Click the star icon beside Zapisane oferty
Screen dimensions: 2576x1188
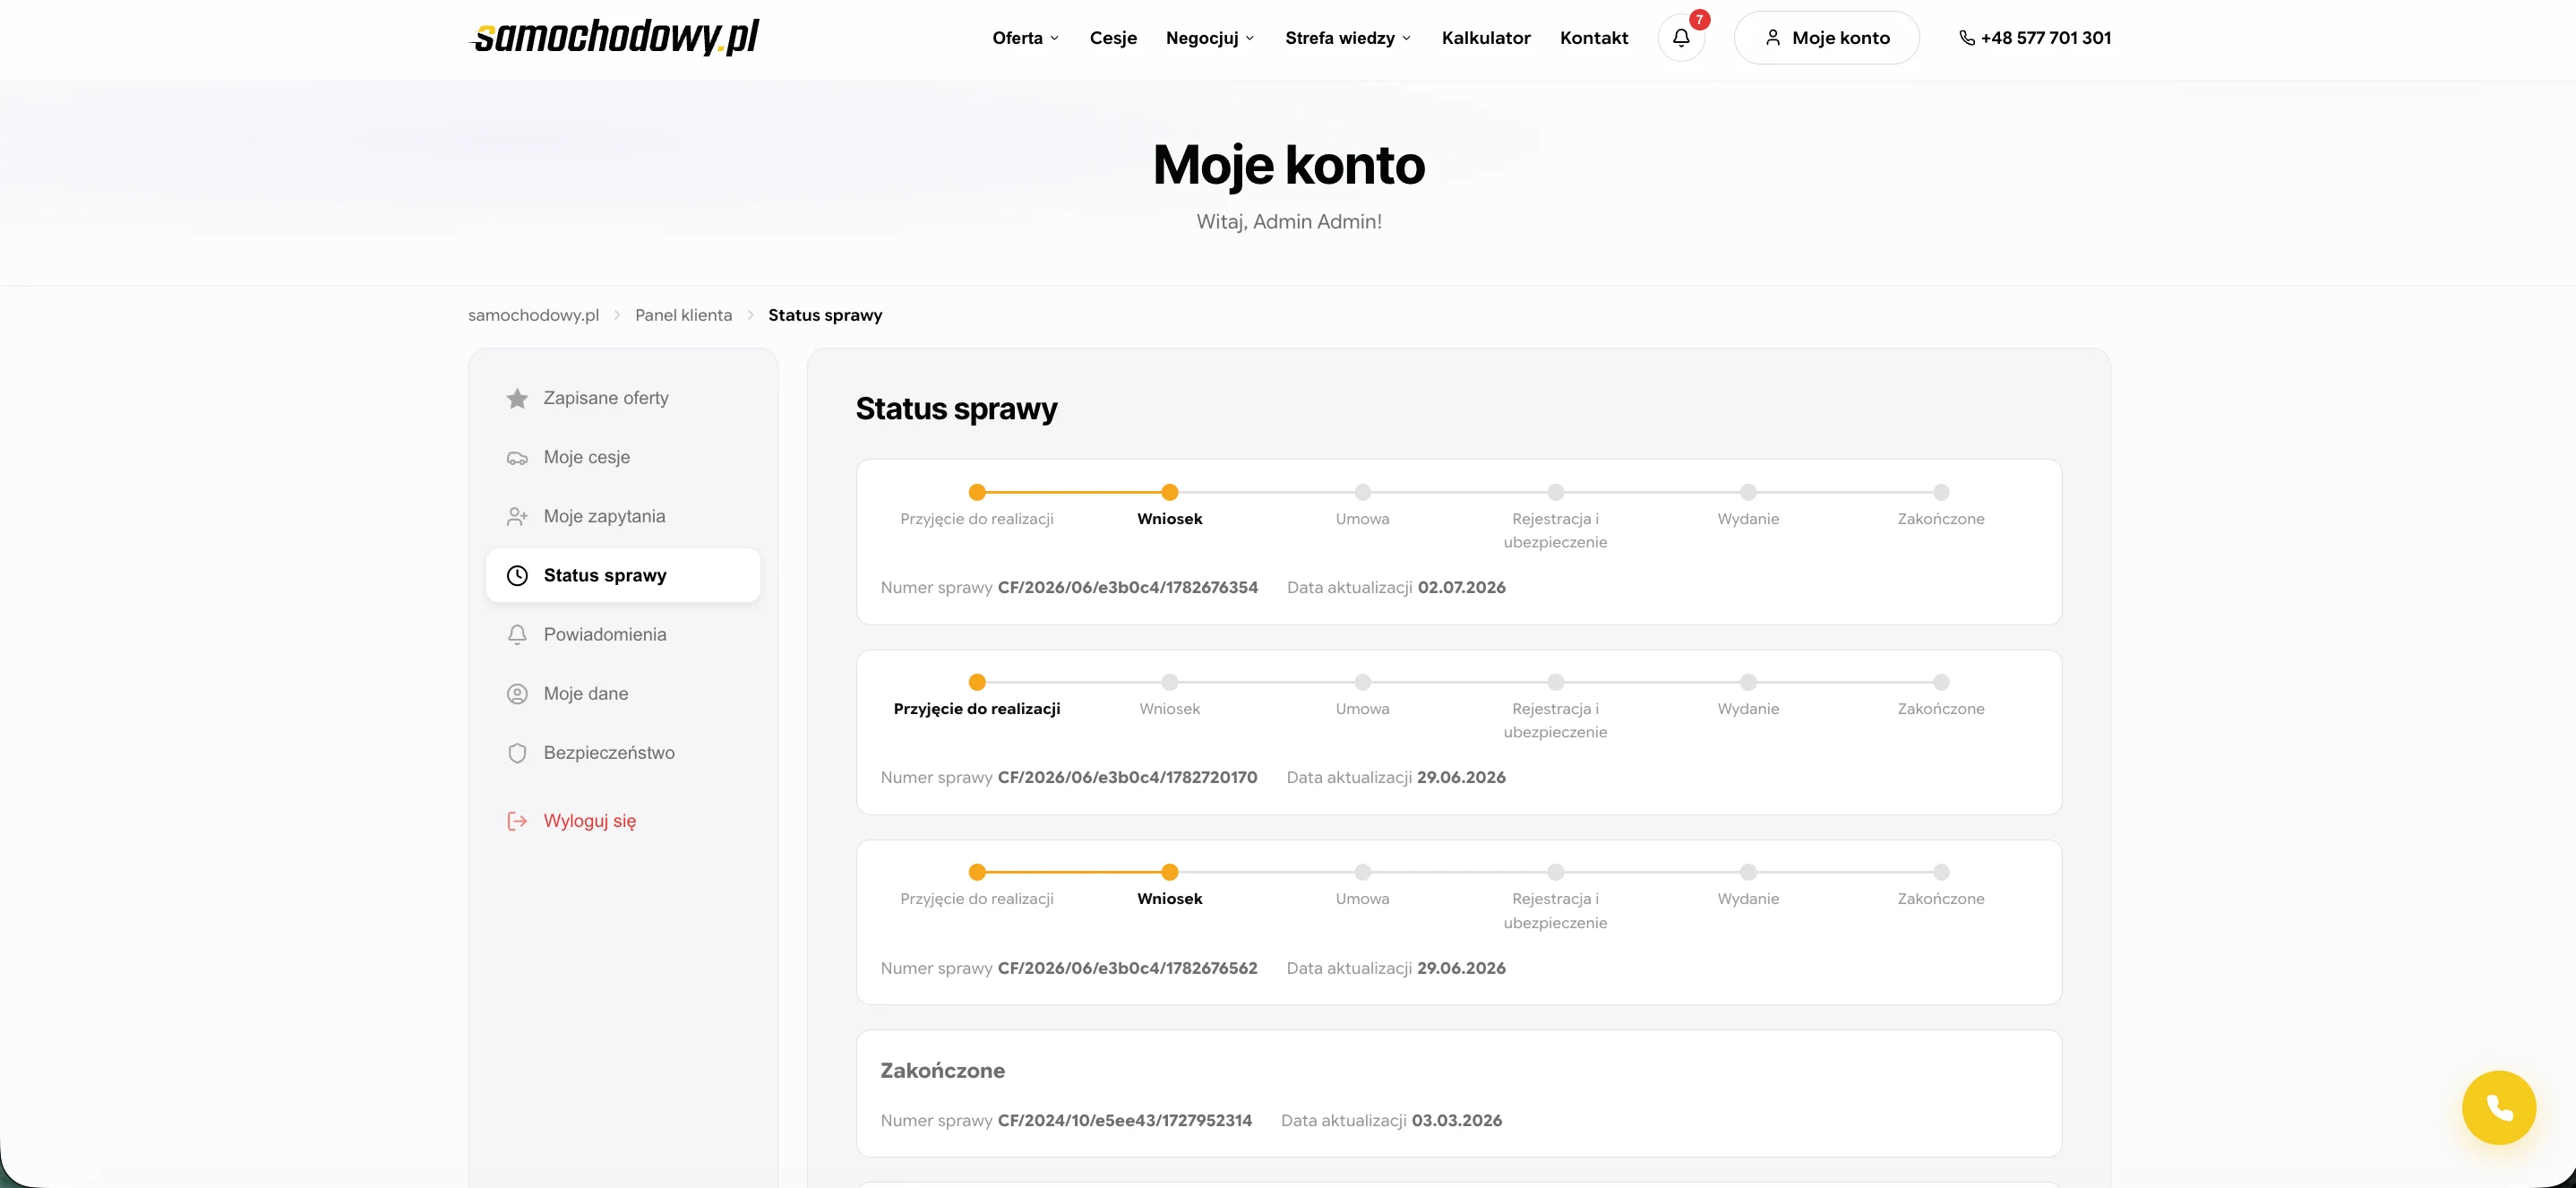(x=517, y=398)
